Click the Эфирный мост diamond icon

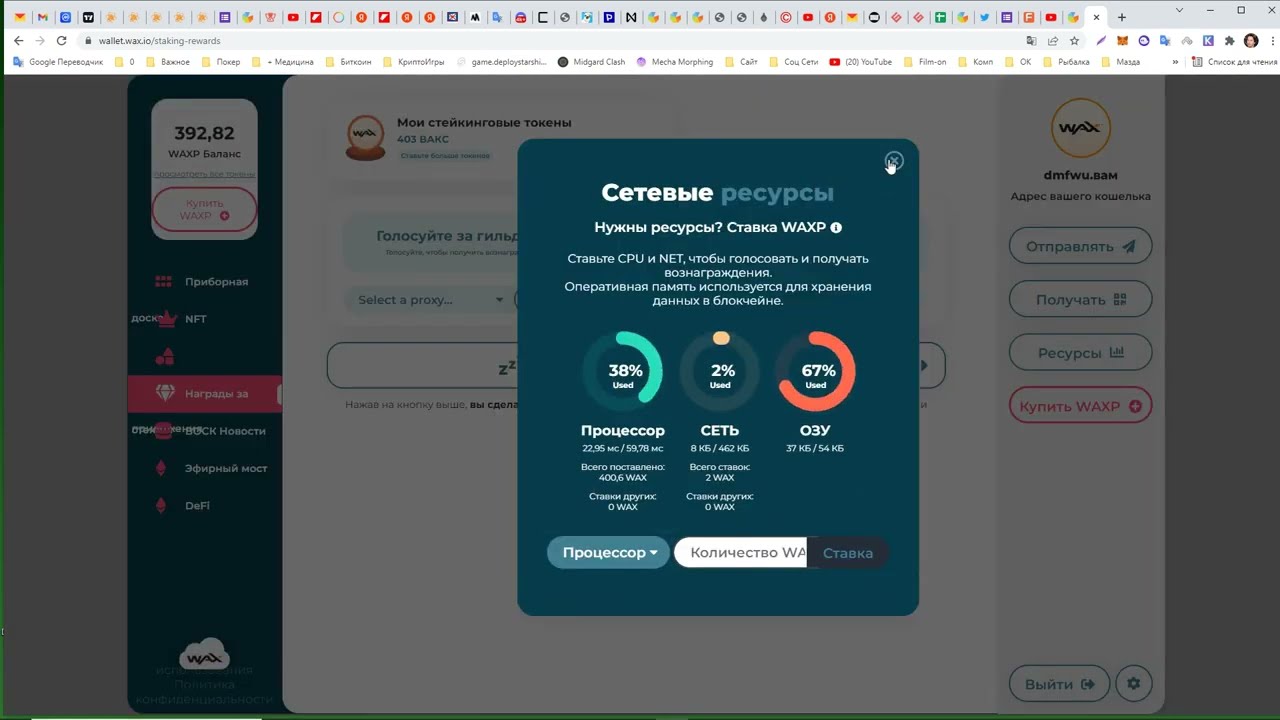(161, 468)
